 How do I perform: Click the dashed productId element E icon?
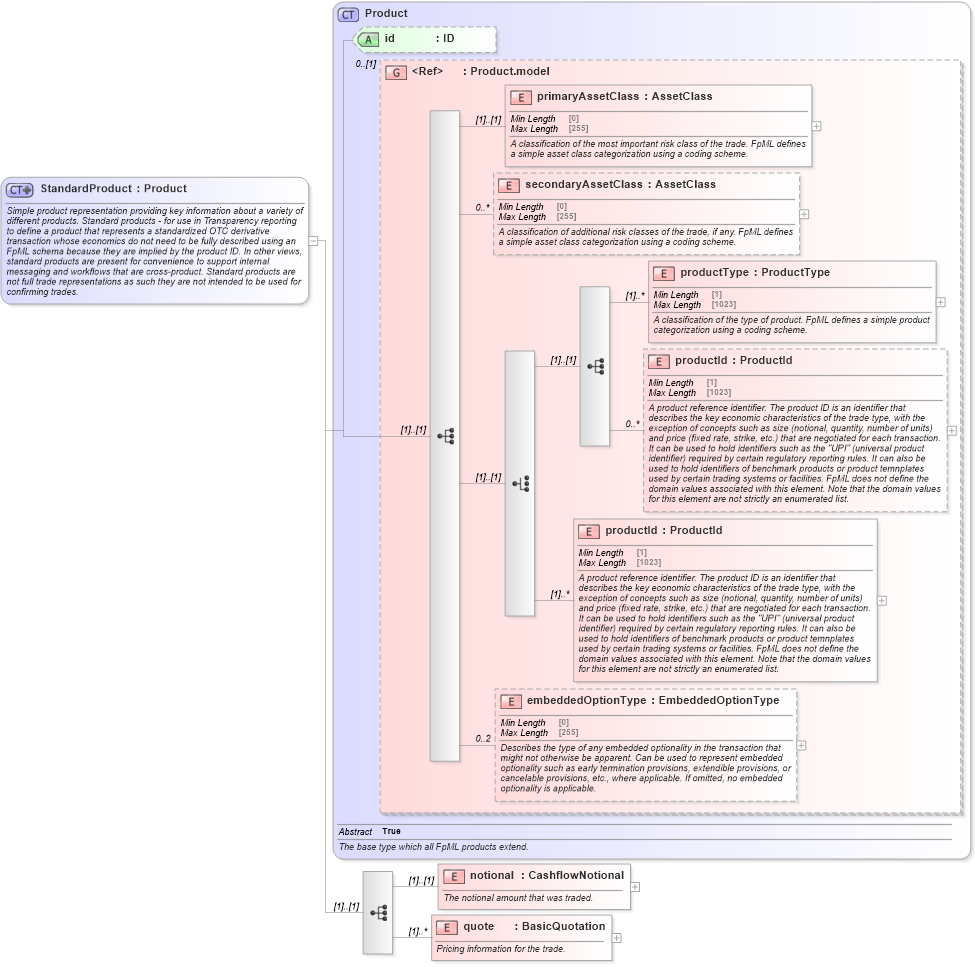659,360
